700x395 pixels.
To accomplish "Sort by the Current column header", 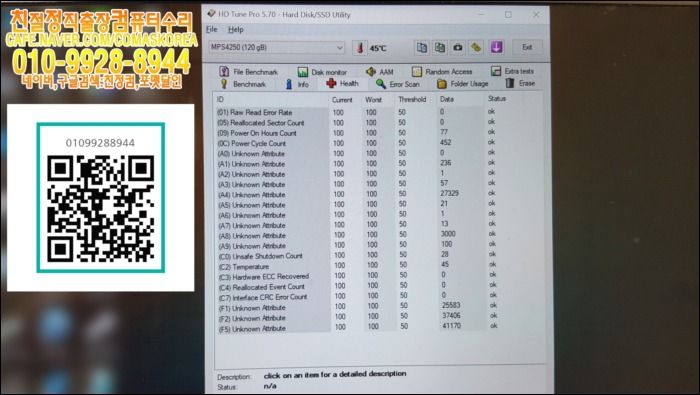I will point(342,100).
